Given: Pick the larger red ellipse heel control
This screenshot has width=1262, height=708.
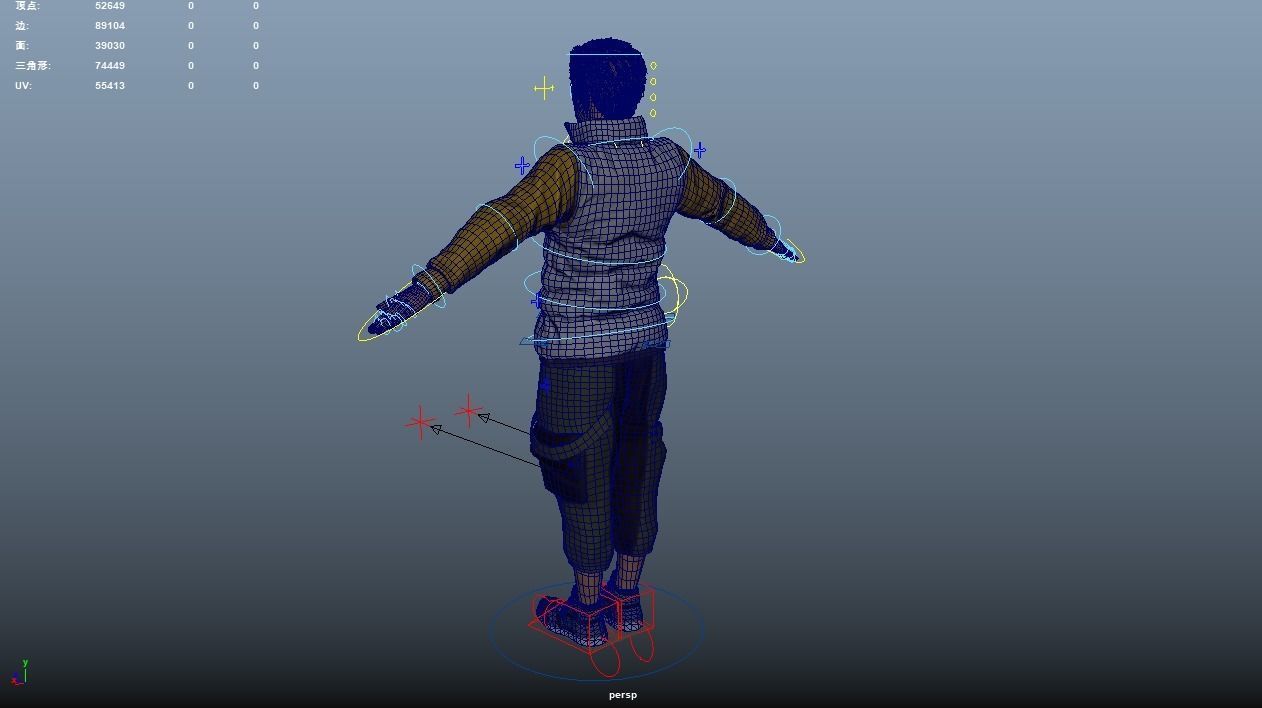Looking at the screenshot, I should point(605,658).
